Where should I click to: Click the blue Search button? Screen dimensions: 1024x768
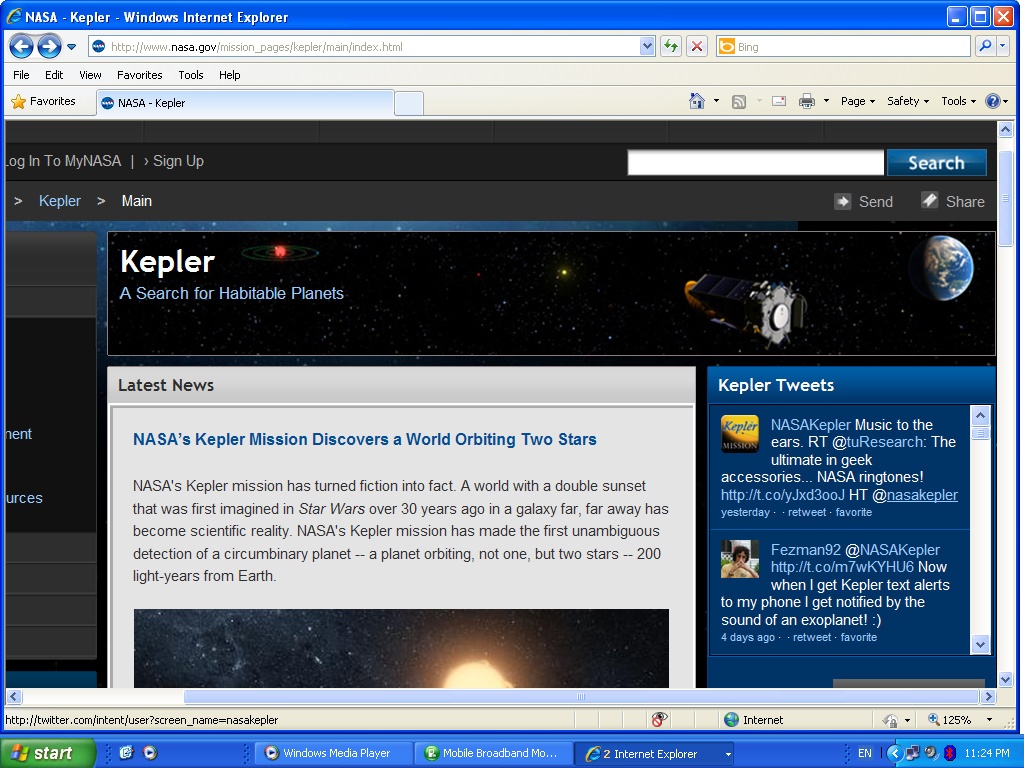tap(936, 163)
